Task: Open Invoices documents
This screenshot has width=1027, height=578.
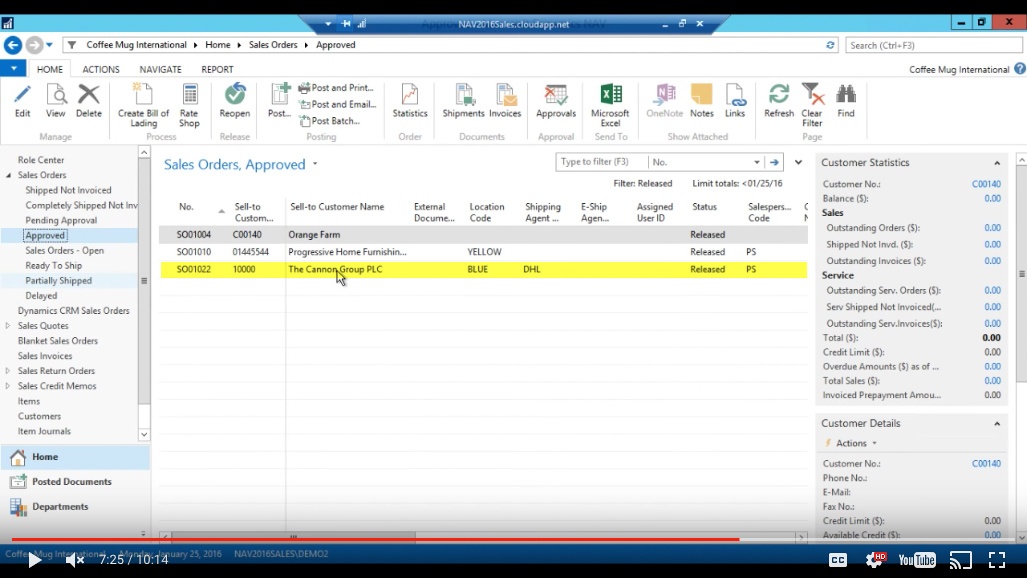Action: point(505,100)
